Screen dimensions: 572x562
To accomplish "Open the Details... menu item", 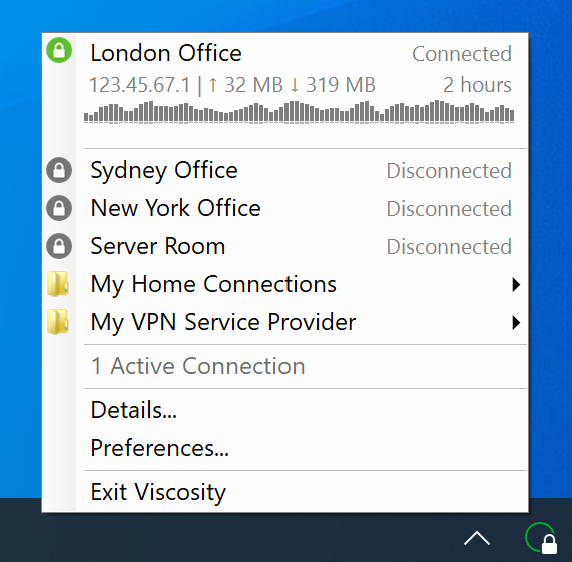I will 285,410.
